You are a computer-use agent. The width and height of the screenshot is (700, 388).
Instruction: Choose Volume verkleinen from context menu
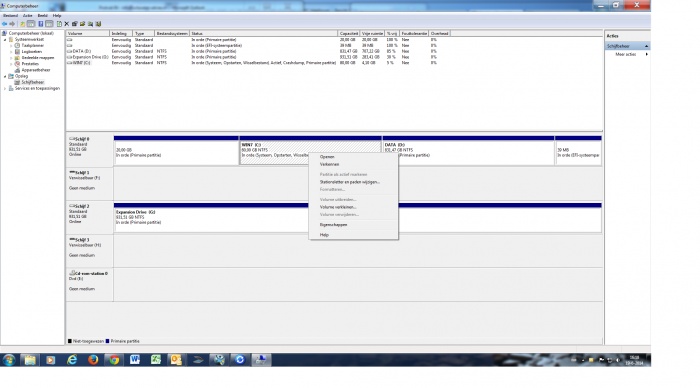(x=338, y=207)
